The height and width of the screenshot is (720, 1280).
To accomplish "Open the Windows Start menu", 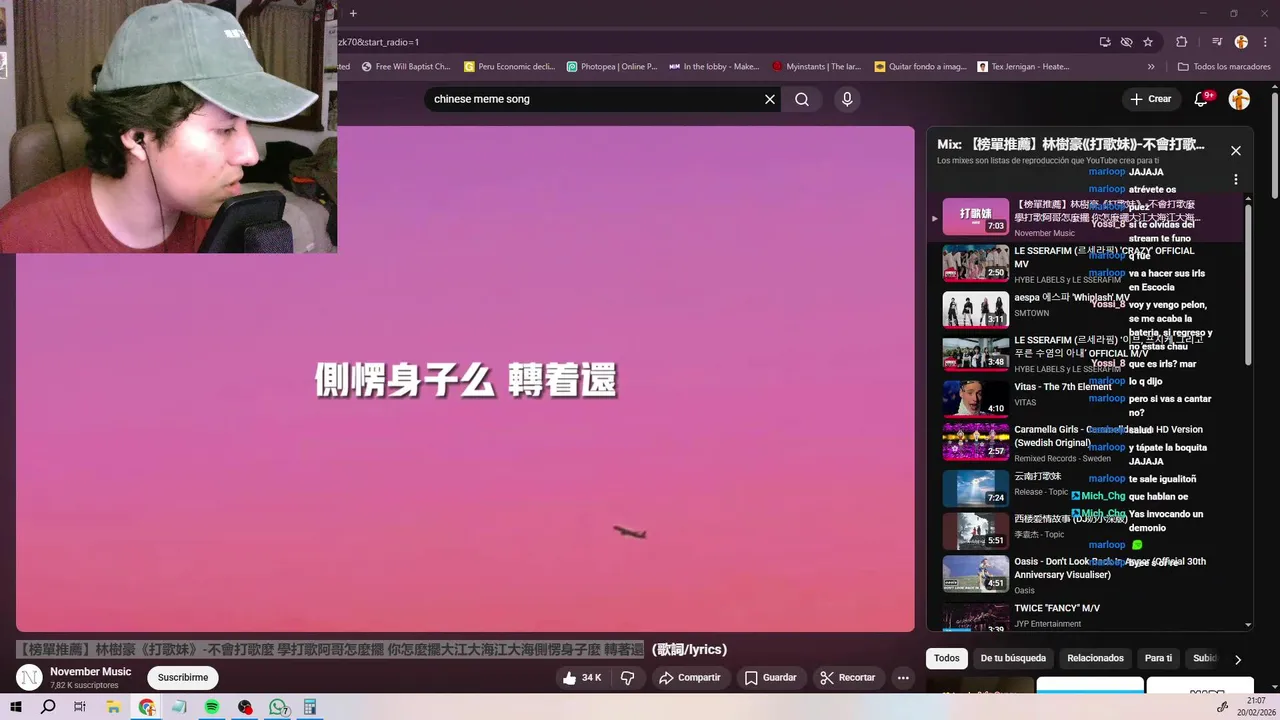I will pos(16,707).
